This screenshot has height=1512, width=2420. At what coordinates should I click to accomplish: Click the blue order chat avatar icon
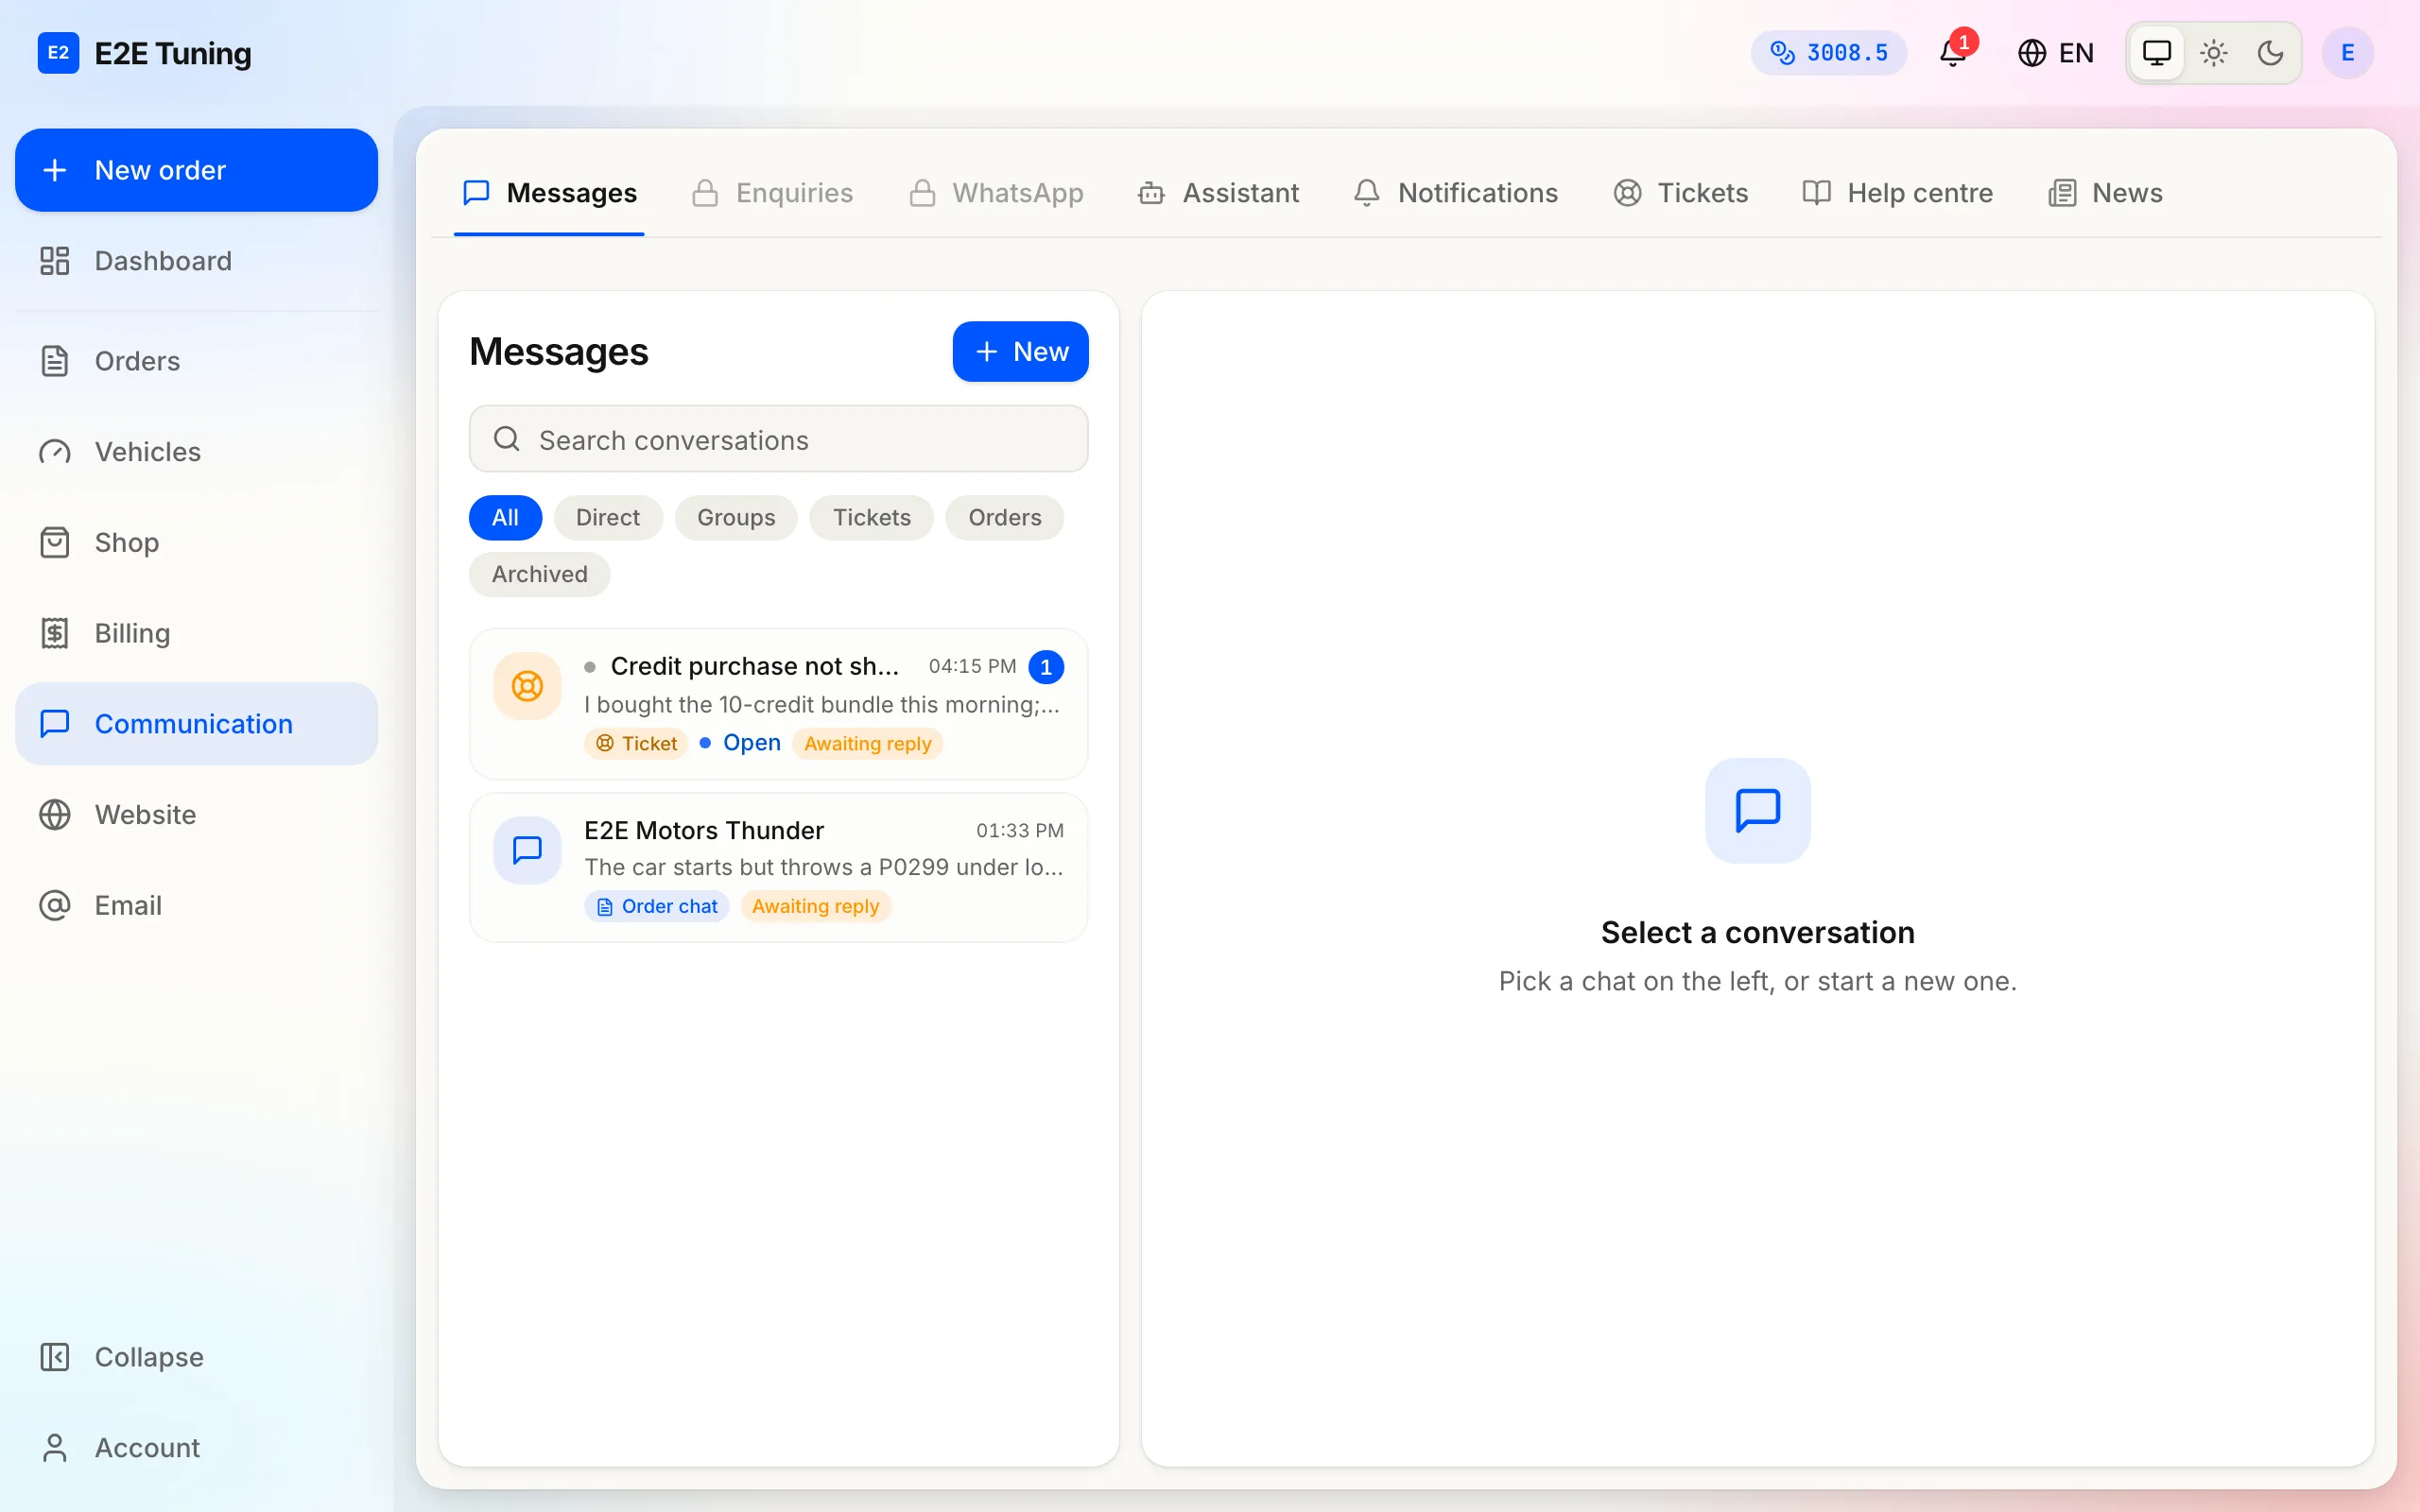click(x=527, y=850)
